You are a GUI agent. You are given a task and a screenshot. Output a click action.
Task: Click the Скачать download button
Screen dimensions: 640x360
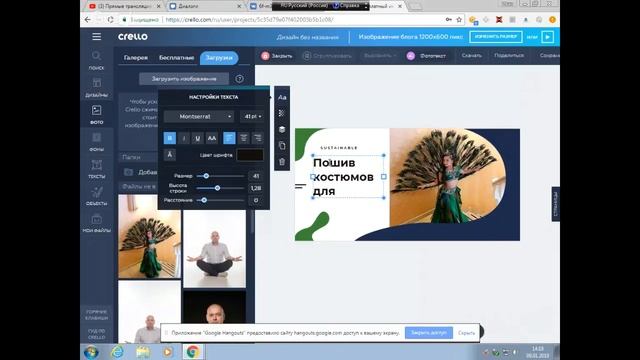(x=471, y=56)
